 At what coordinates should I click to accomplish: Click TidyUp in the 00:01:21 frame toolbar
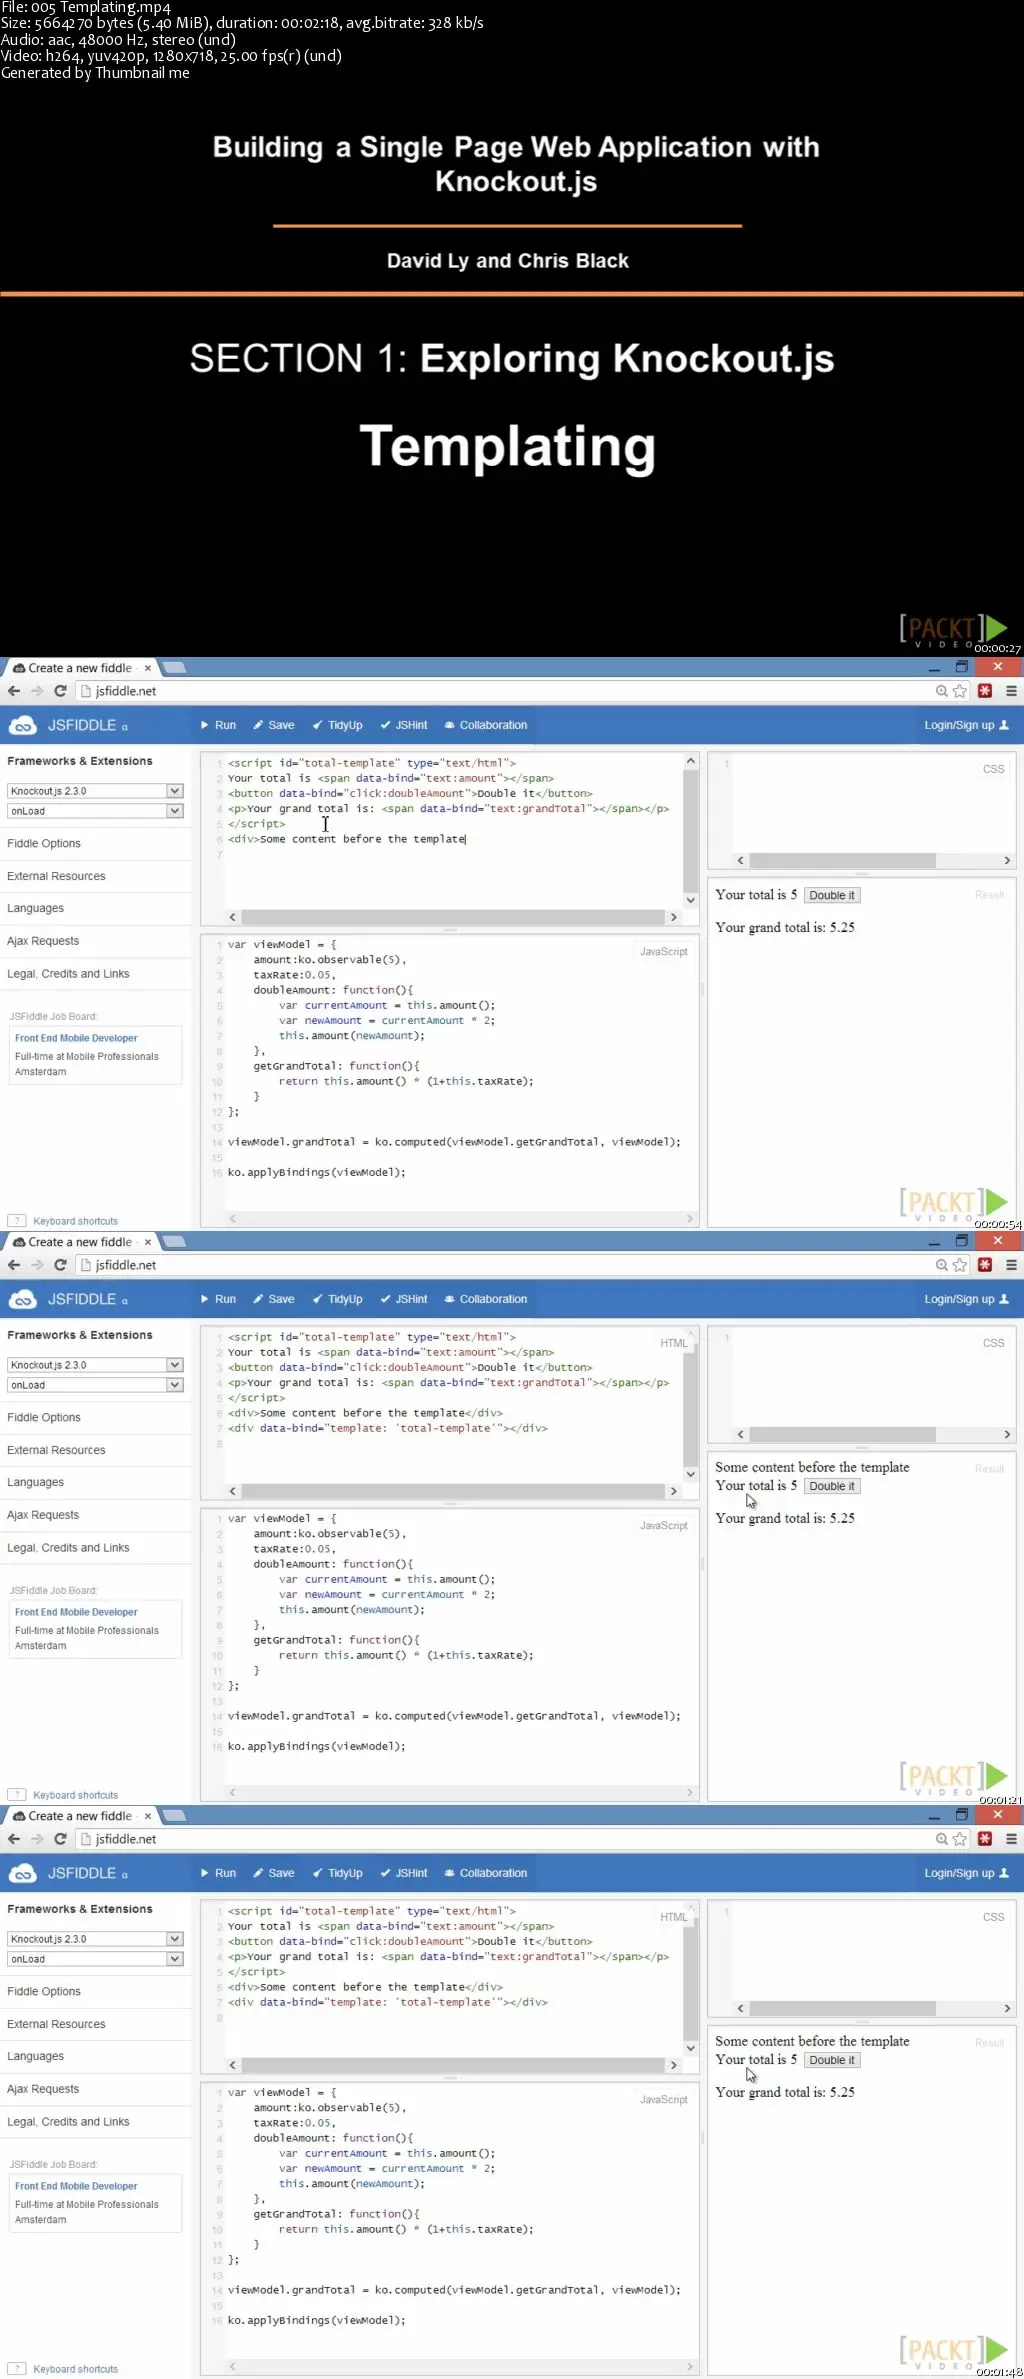click(338, 1299)
